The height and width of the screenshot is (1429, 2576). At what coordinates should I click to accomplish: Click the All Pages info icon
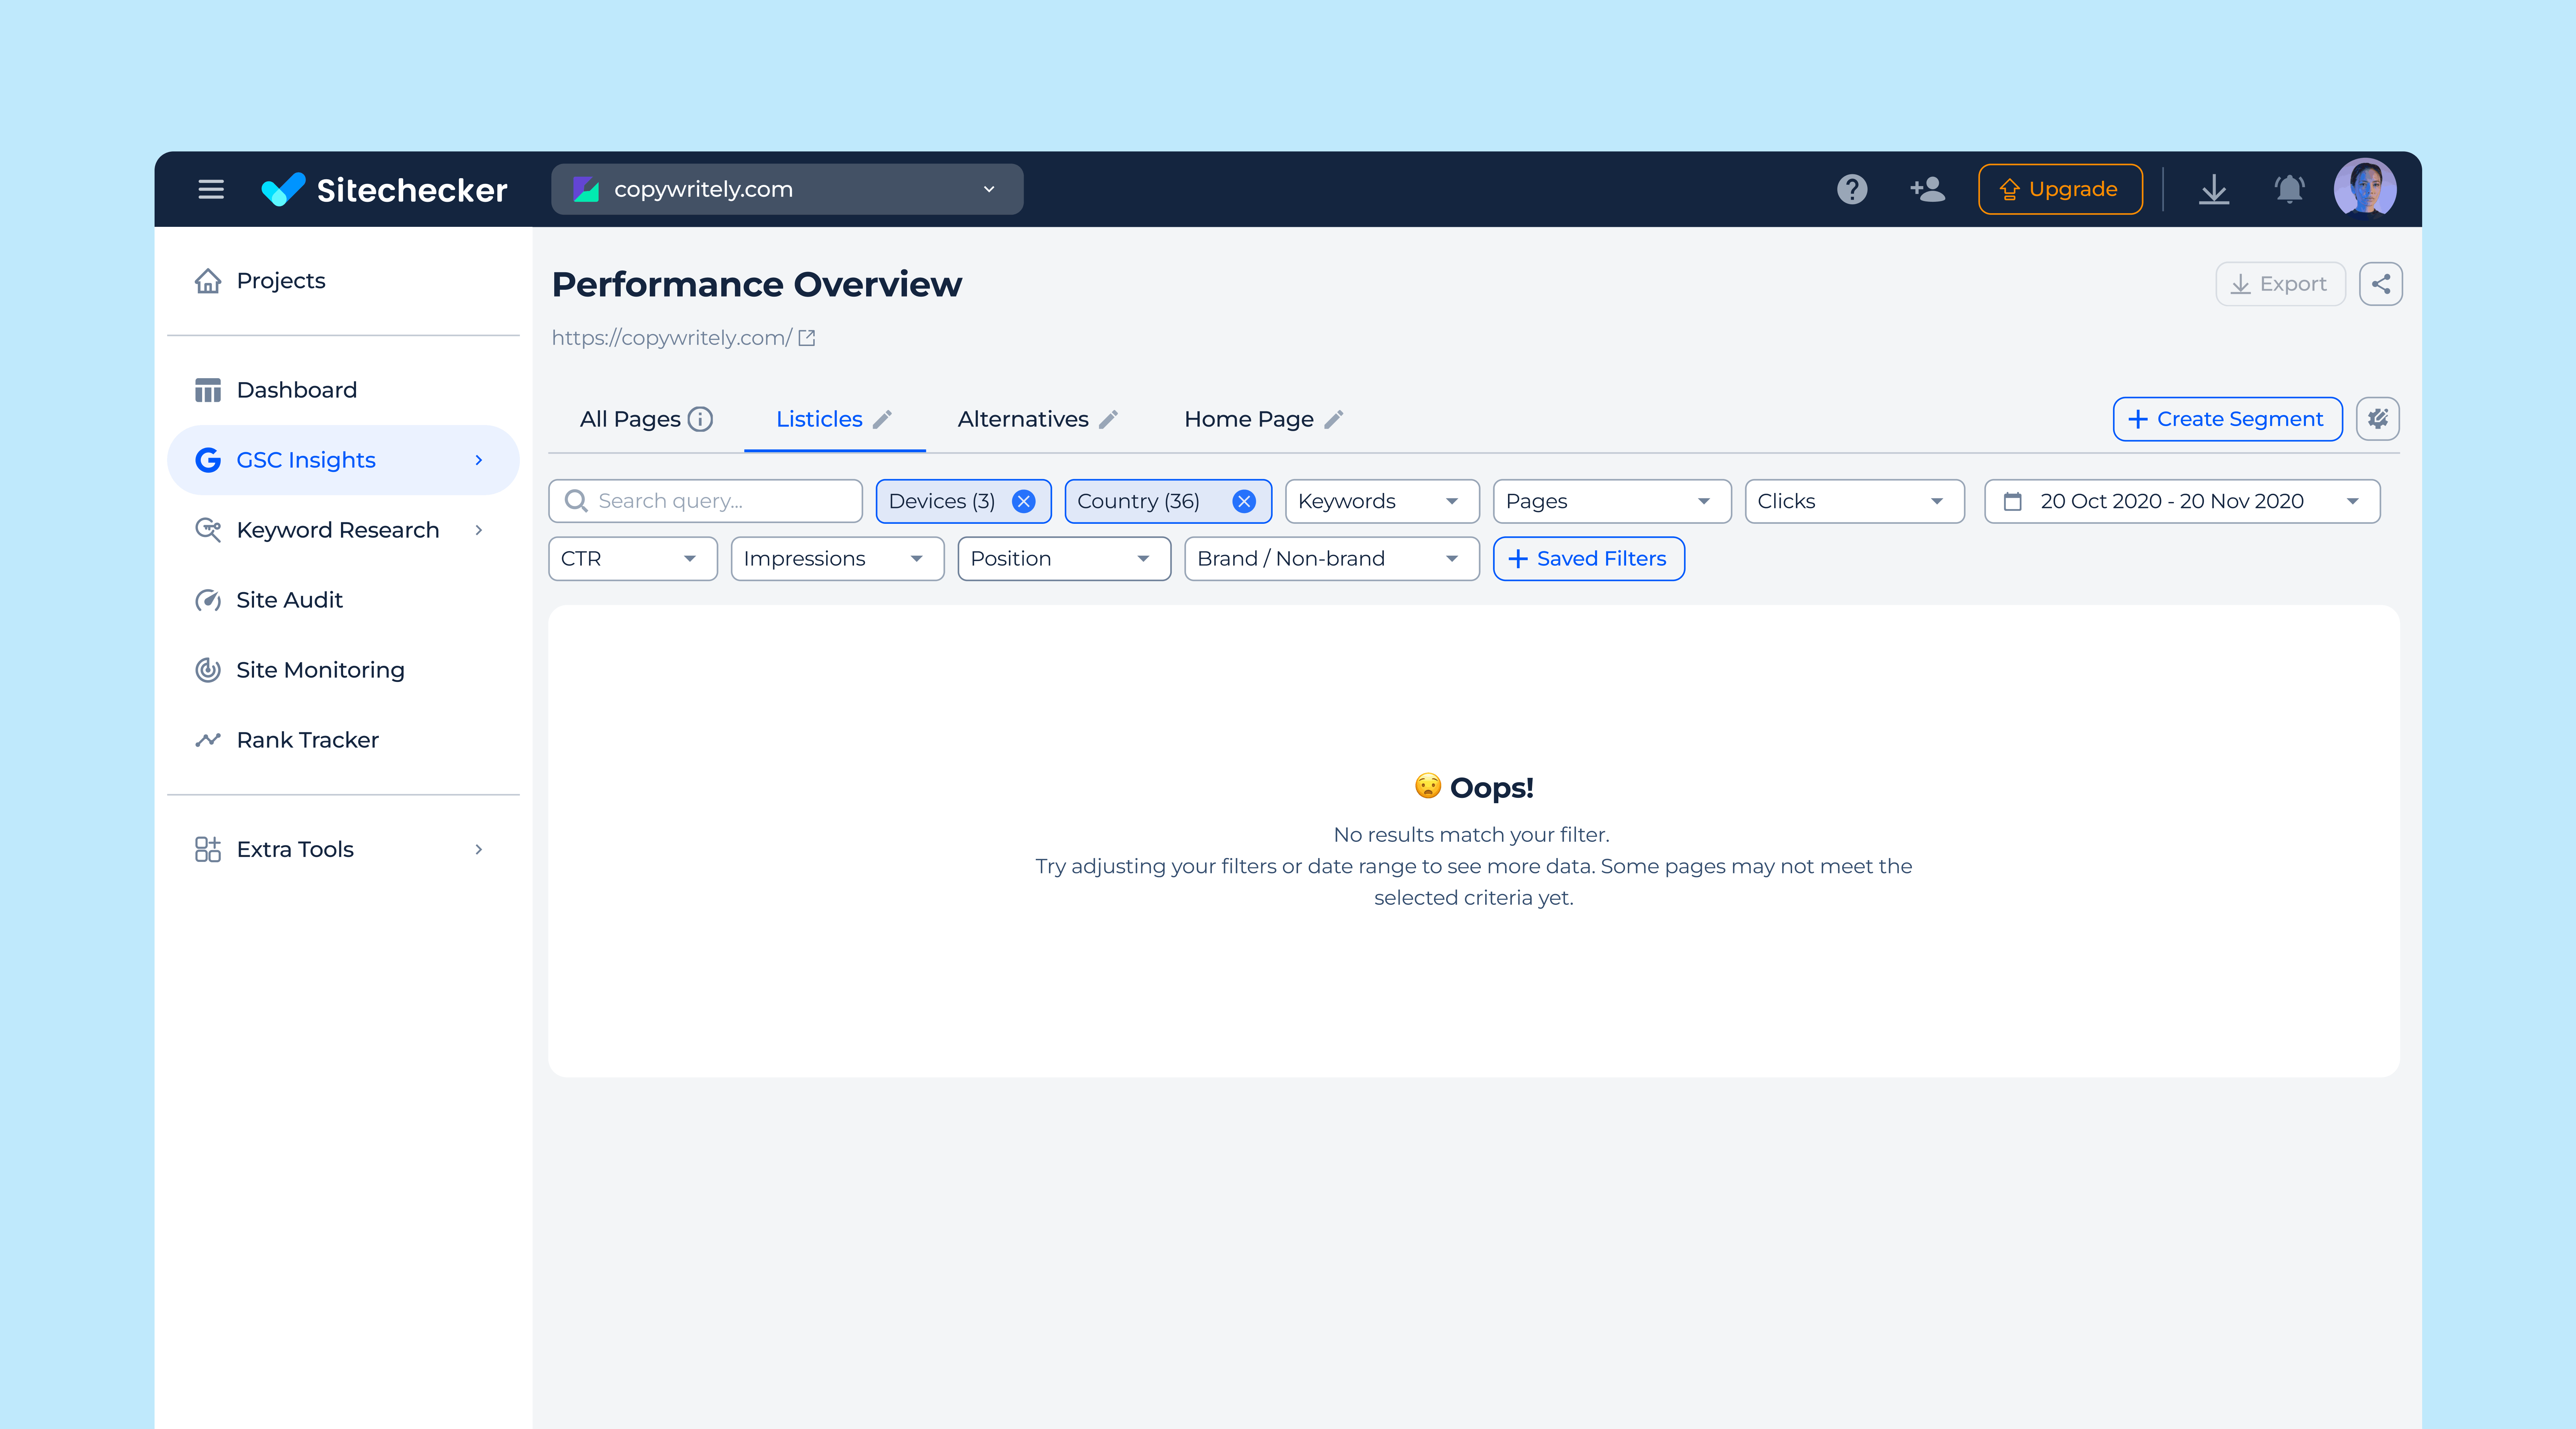[x=700, y=419]
